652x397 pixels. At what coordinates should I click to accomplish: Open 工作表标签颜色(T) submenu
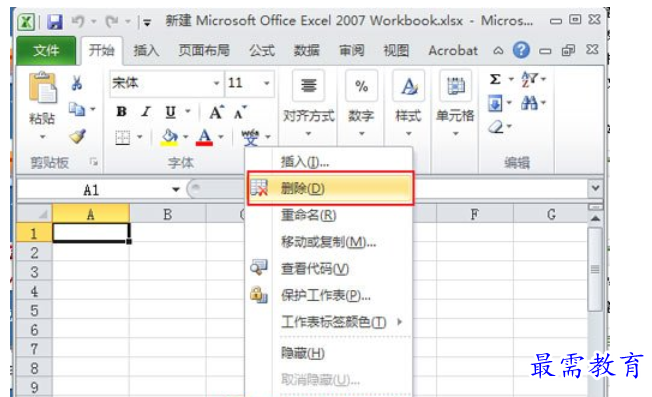(x=329, y=322)
